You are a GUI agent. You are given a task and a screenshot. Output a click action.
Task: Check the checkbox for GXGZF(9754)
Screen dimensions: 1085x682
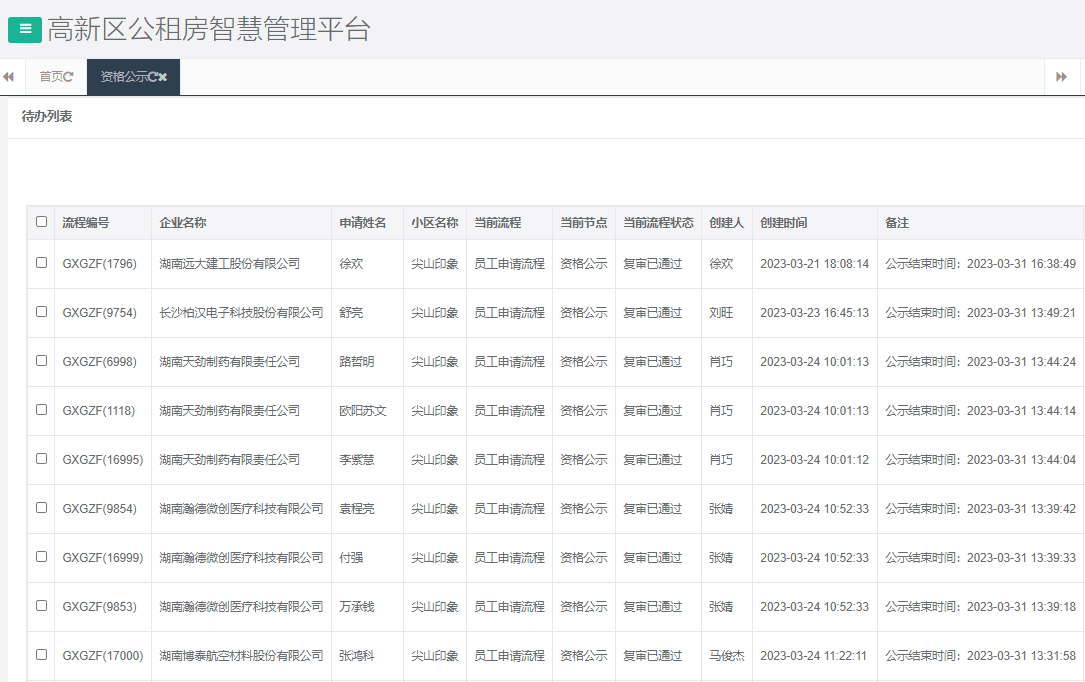coord(41,313)
